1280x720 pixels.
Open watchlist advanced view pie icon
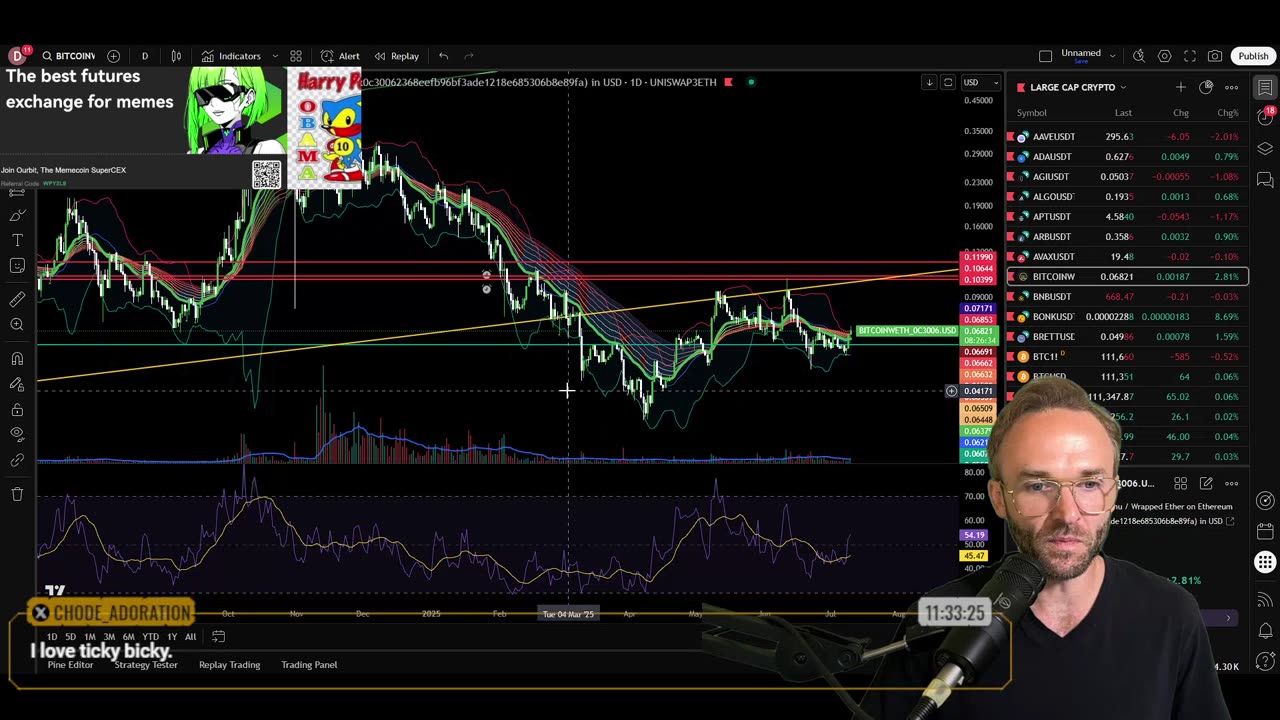tap(1206, 87)
